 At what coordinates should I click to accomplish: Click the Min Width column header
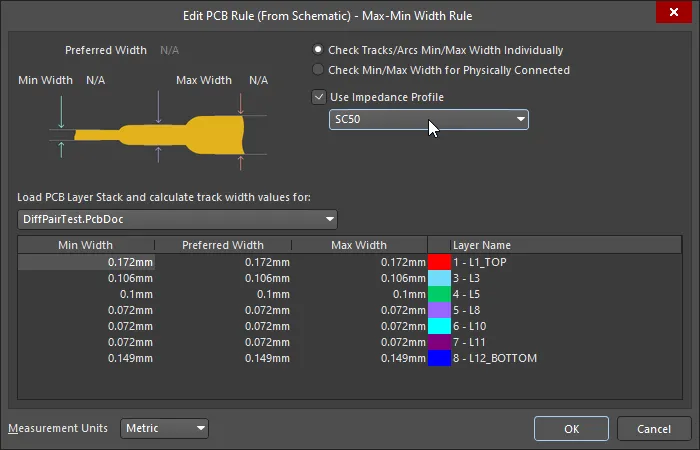[86, 245]
